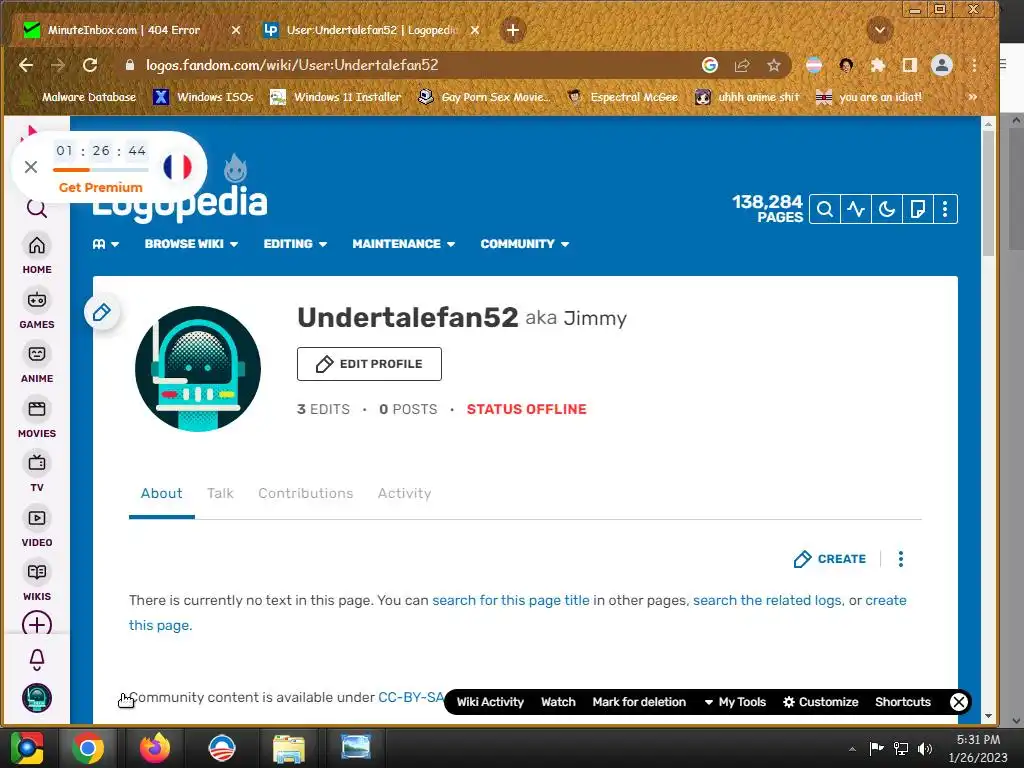Open the Fandom sidebar search icon
Viewport: 1024px width, 768px height.
coord(37,209)
